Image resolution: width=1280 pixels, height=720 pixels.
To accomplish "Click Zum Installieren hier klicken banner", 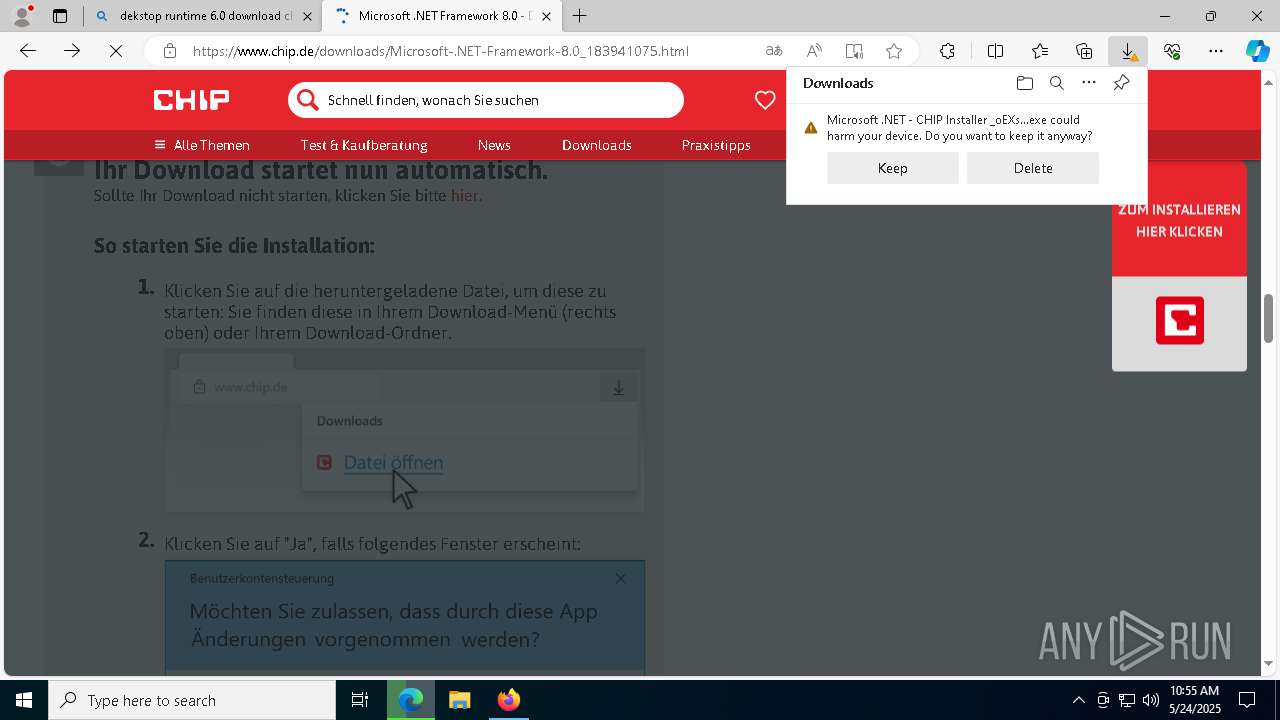I will point(1179,220).
